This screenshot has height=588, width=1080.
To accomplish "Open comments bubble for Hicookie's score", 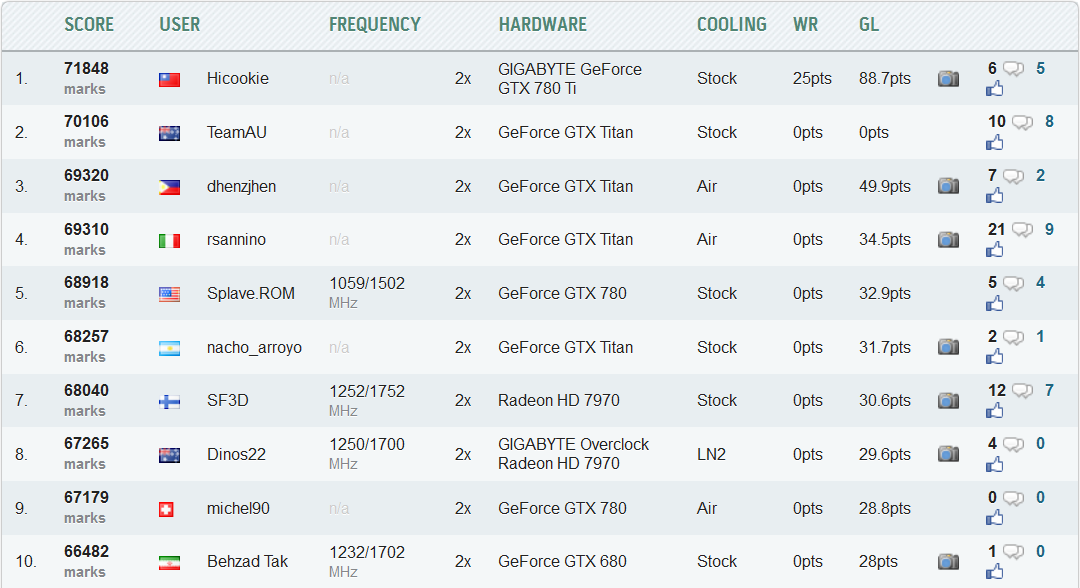I will pos(1013,69).
